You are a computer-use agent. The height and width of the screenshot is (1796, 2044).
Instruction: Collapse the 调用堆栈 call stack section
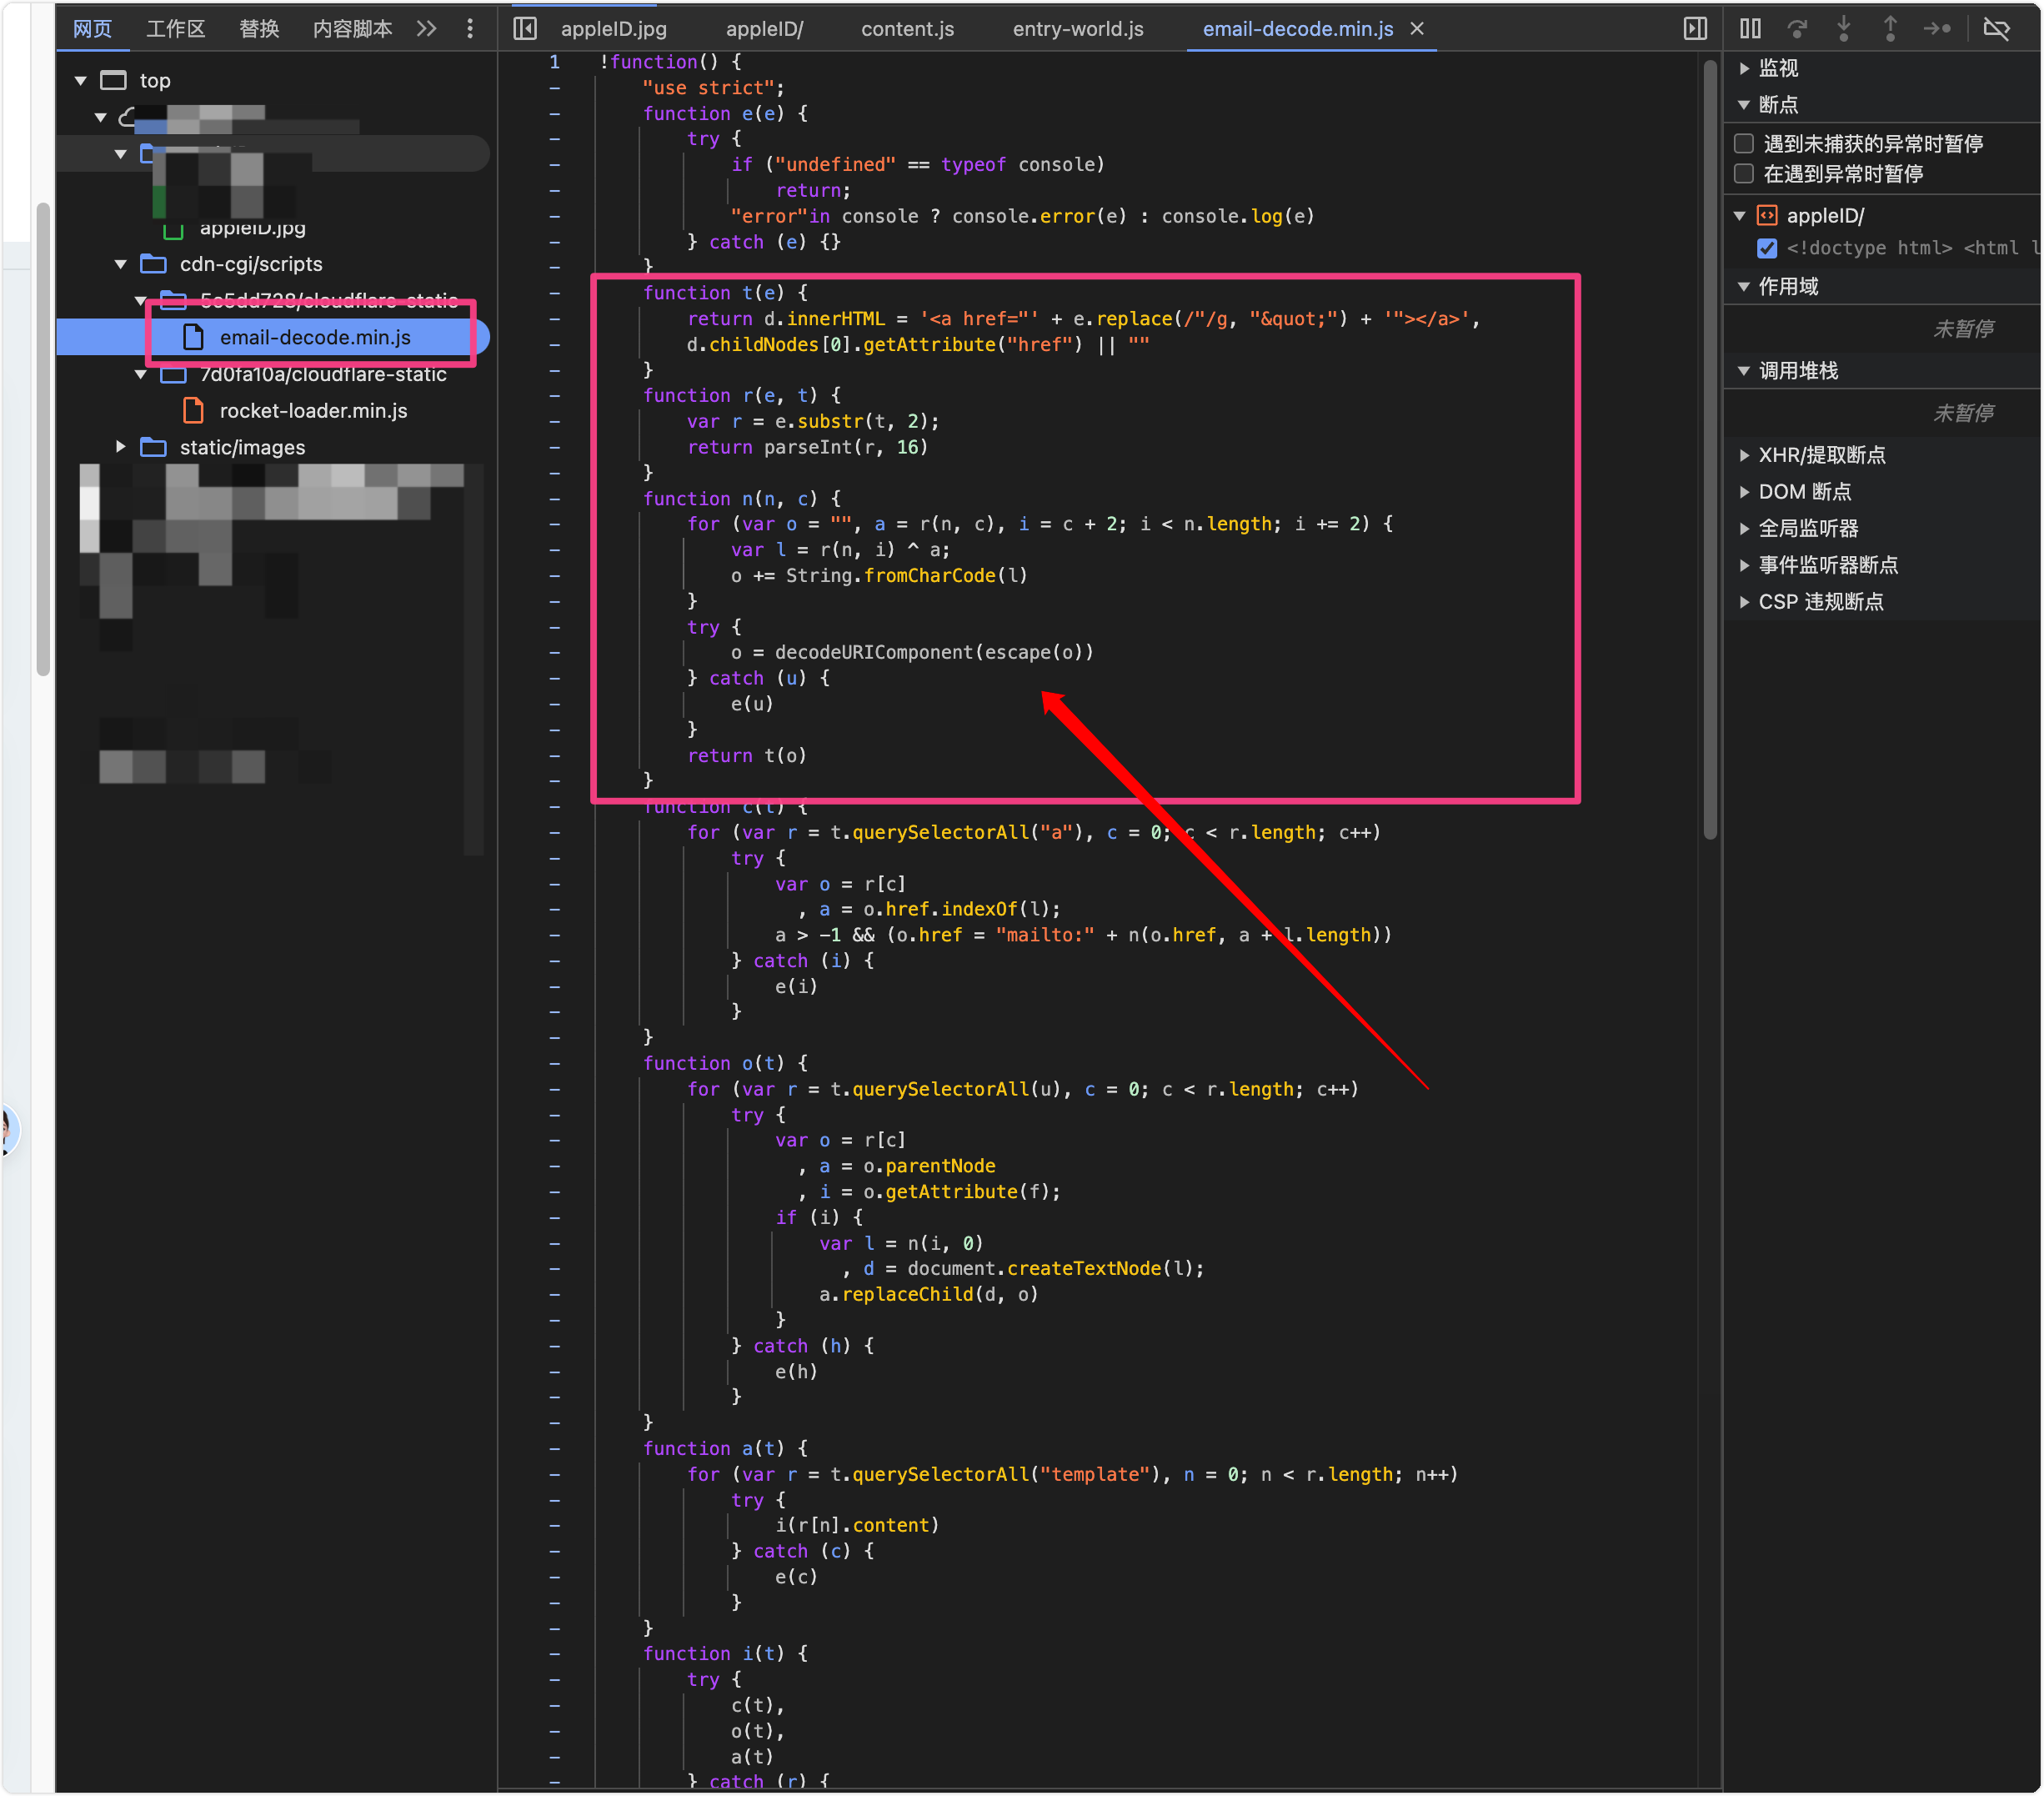pos(1745,371)
